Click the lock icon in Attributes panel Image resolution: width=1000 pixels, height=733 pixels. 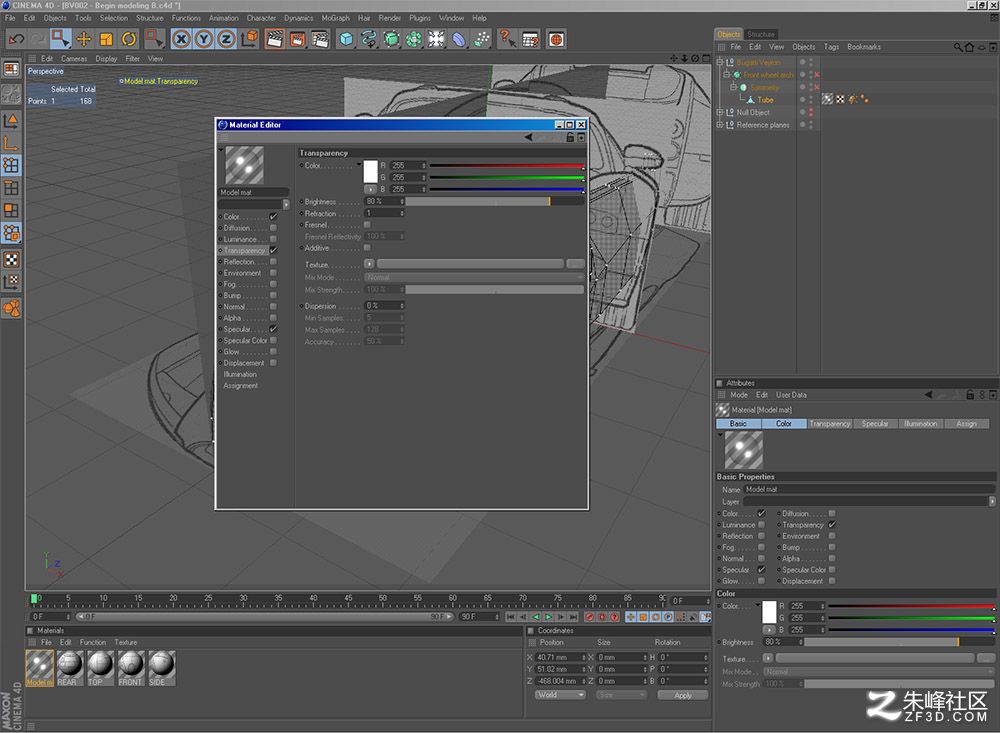[970, 395]
